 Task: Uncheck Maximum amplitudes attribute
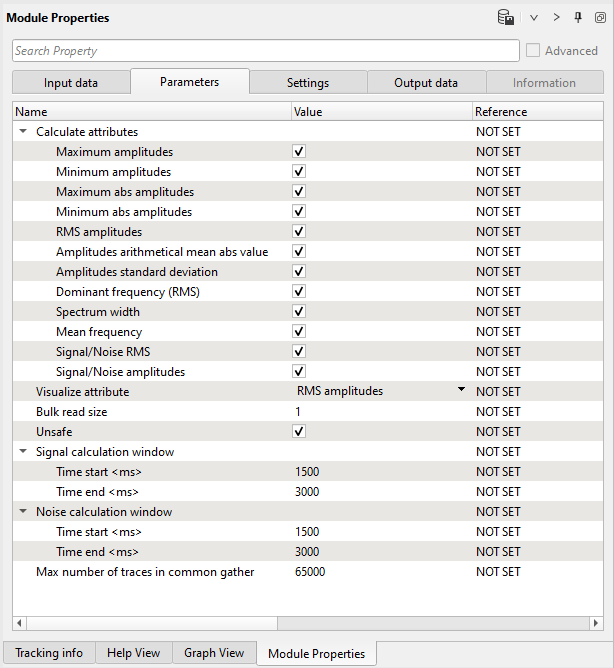[x=299, y=152]
